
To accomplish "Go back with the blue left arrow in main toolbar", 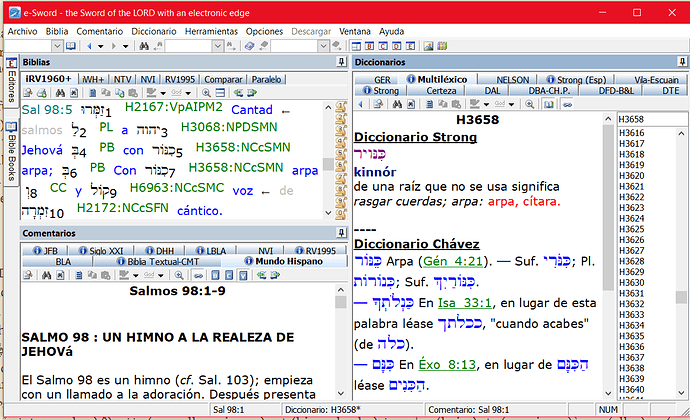I will 90,46.
